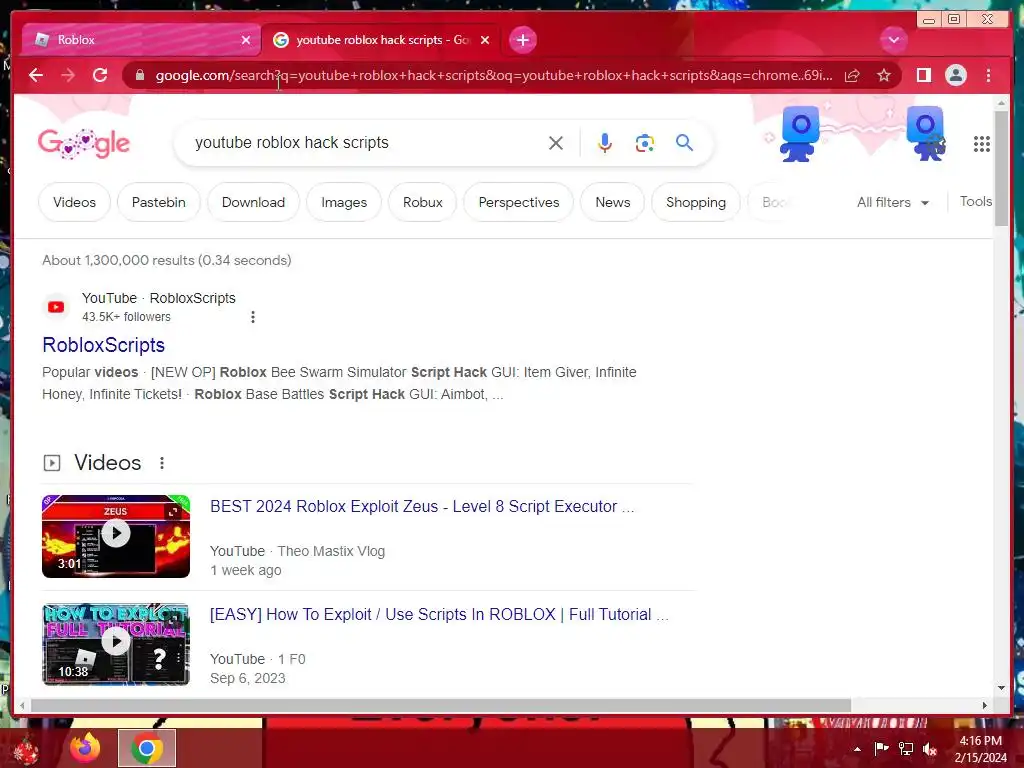Click the browser forward arrow
The image size is (1024, 768).
point(68,75)
